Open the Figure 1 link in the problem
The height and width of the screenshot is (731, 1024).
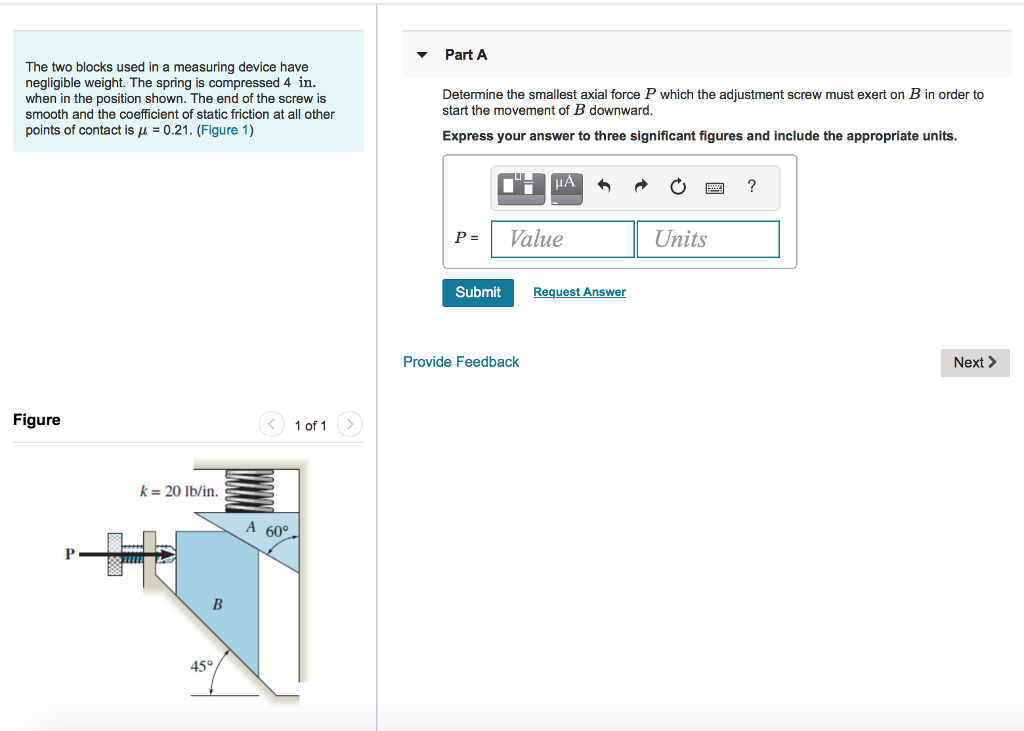pos(224,129)
